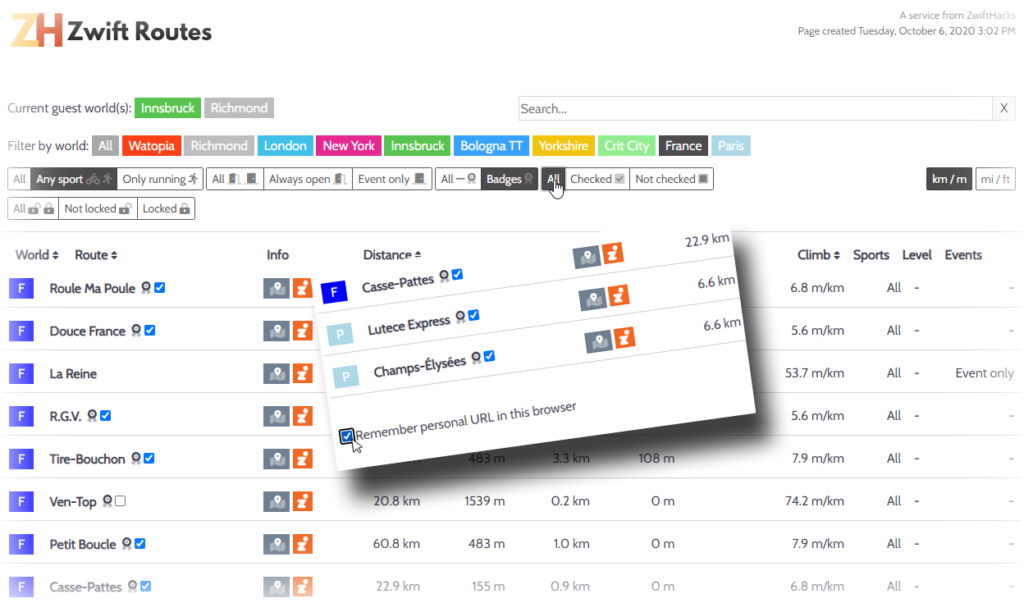Filter routes by France world
This screenshot has height=603, width=1024.
click(x=683, y=146)
